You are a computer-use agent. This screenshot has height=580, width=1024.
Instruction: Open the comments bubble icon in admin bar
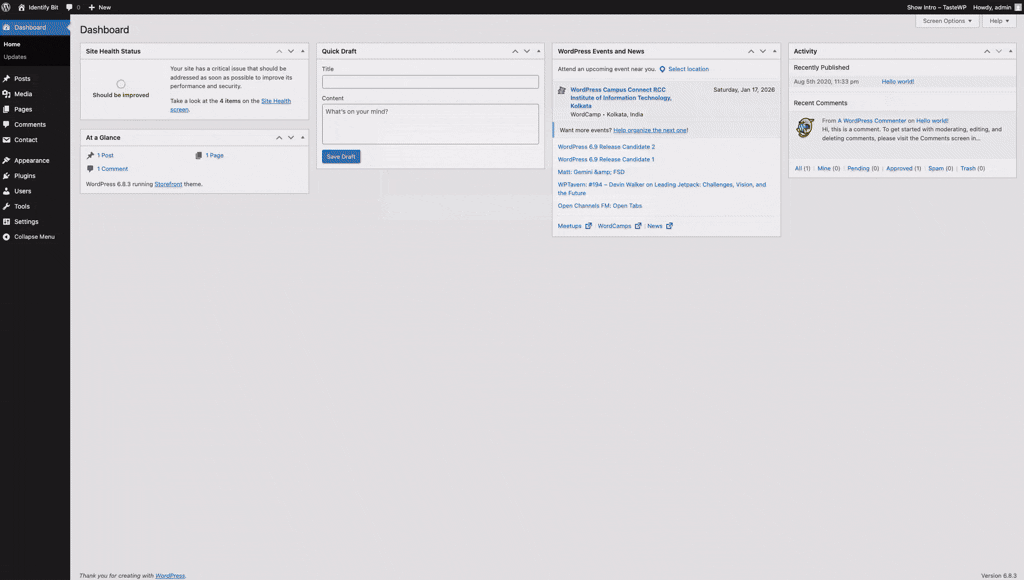(70, 7)
